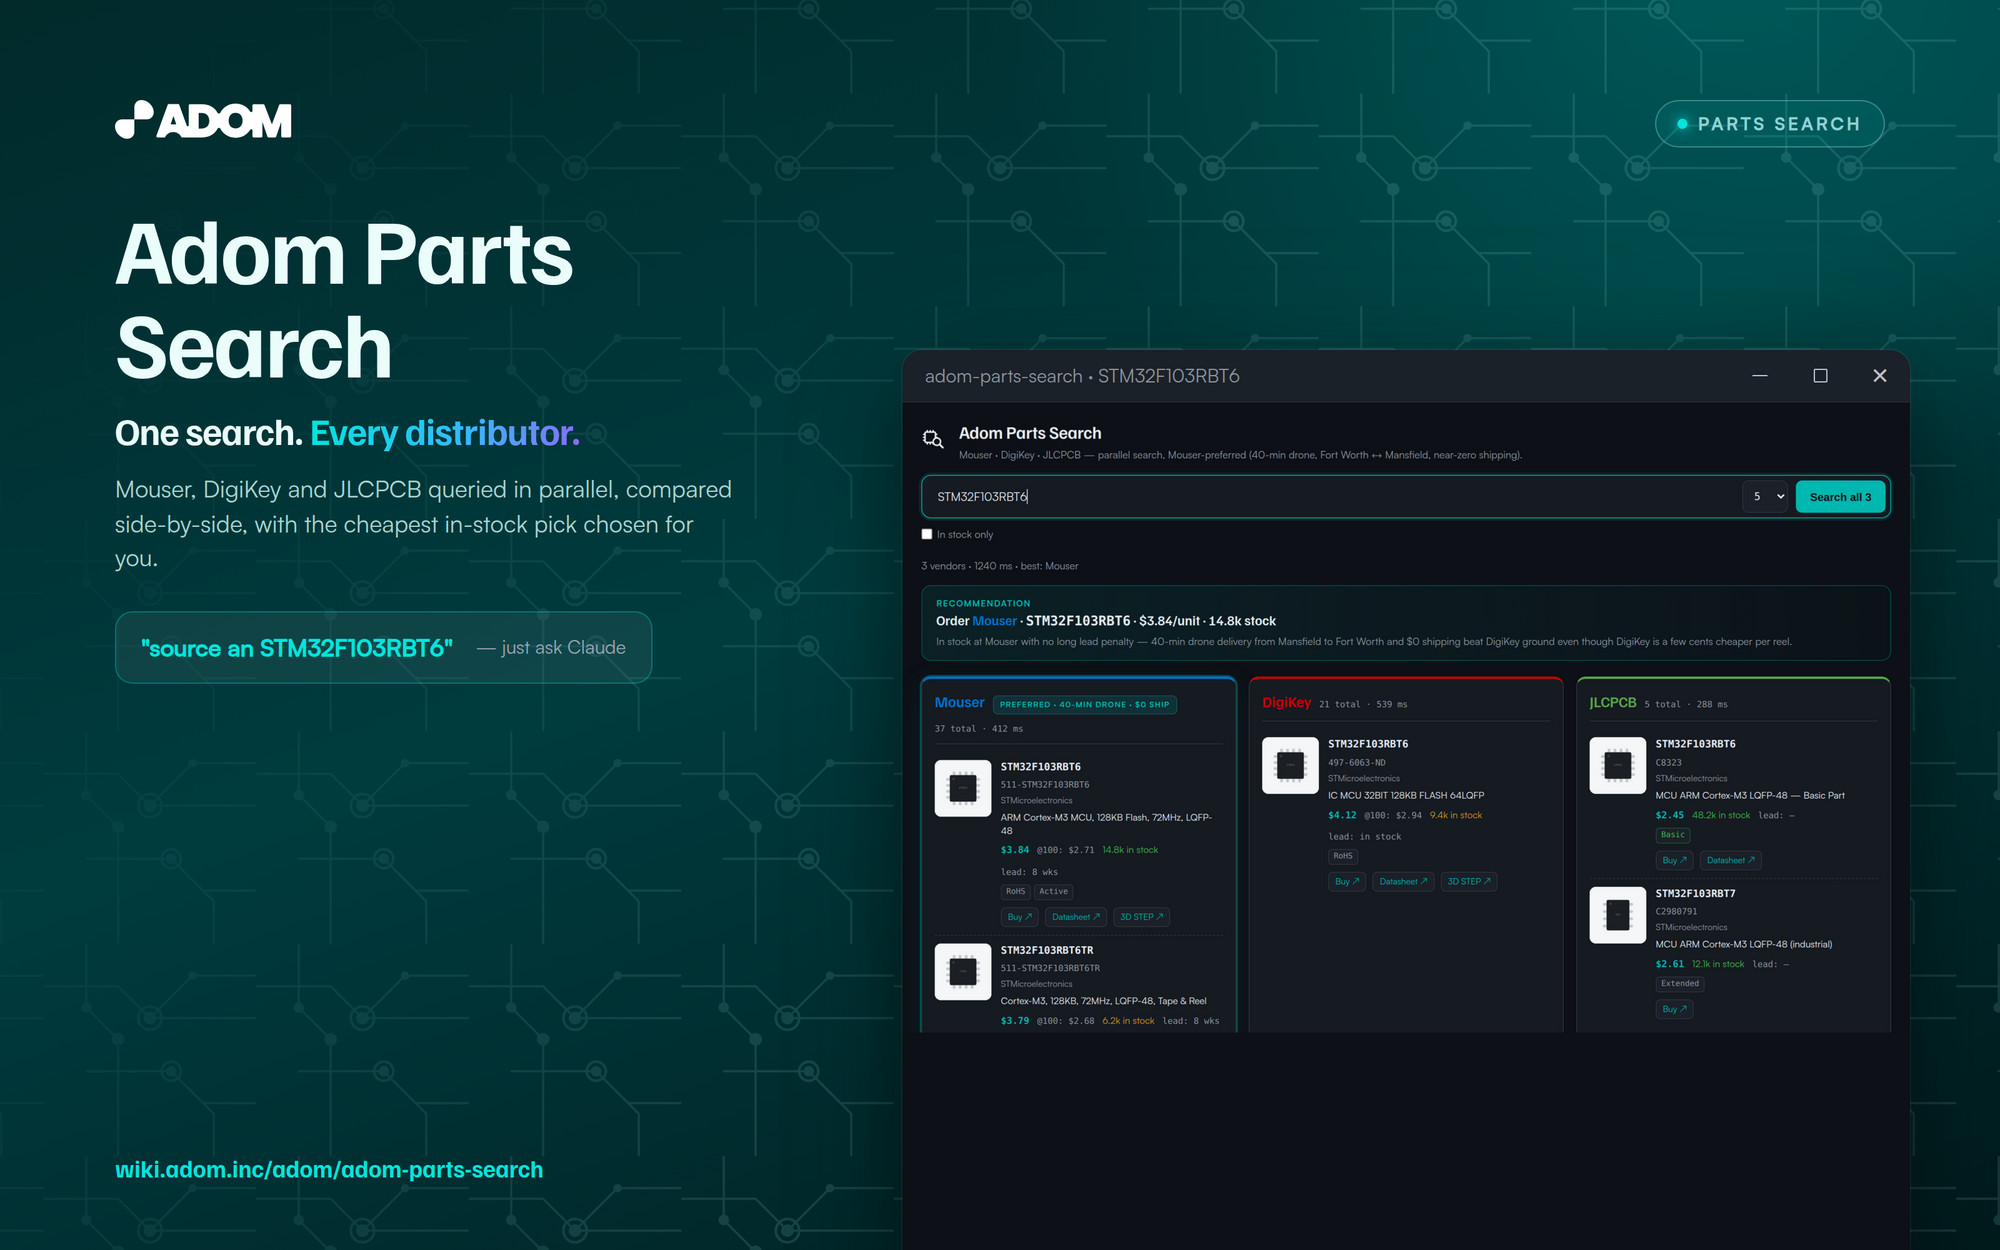Click the window title adom-parts-search · STM32F103RBT6

click(1082, 377)
